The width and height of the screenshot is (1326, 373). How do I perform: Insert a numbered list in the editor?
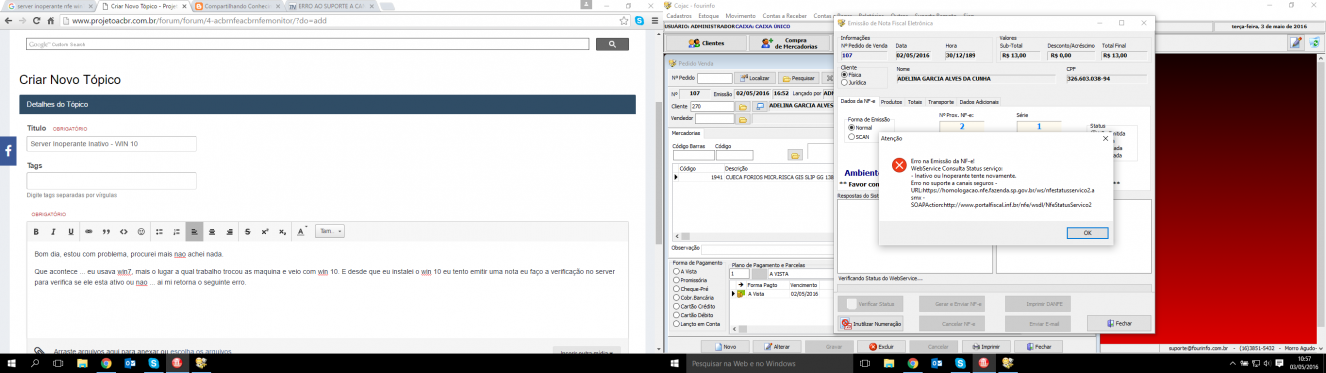coord(176,231)
